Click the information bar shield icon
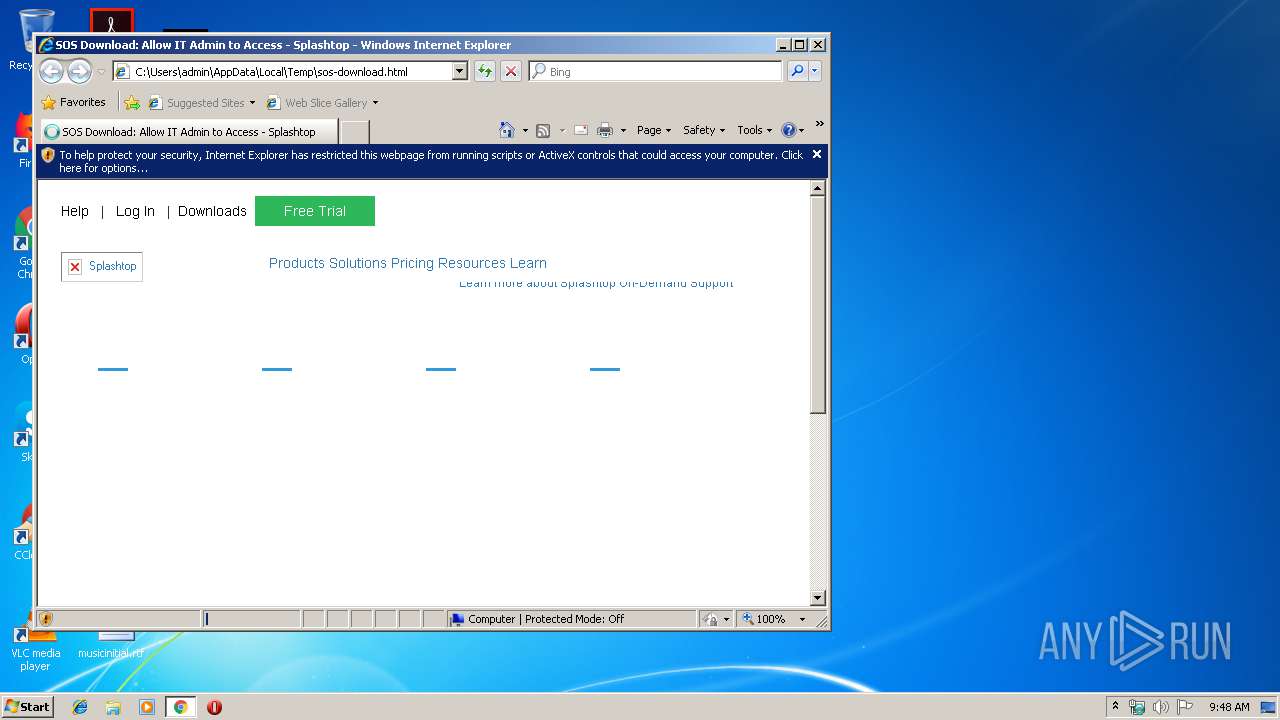This screenshot has height=720, width=1280. (x=48, y=155)
